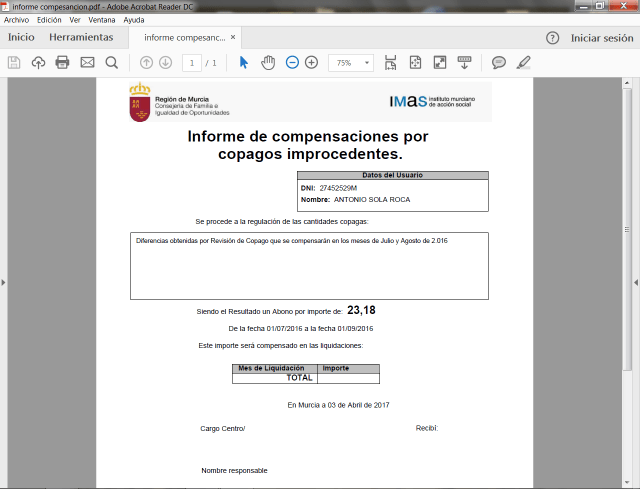Viewport: 640px width, 489px height.
Task: Close the informe compesanc tab
Action: pyautogui.click(x=233, y=37)
